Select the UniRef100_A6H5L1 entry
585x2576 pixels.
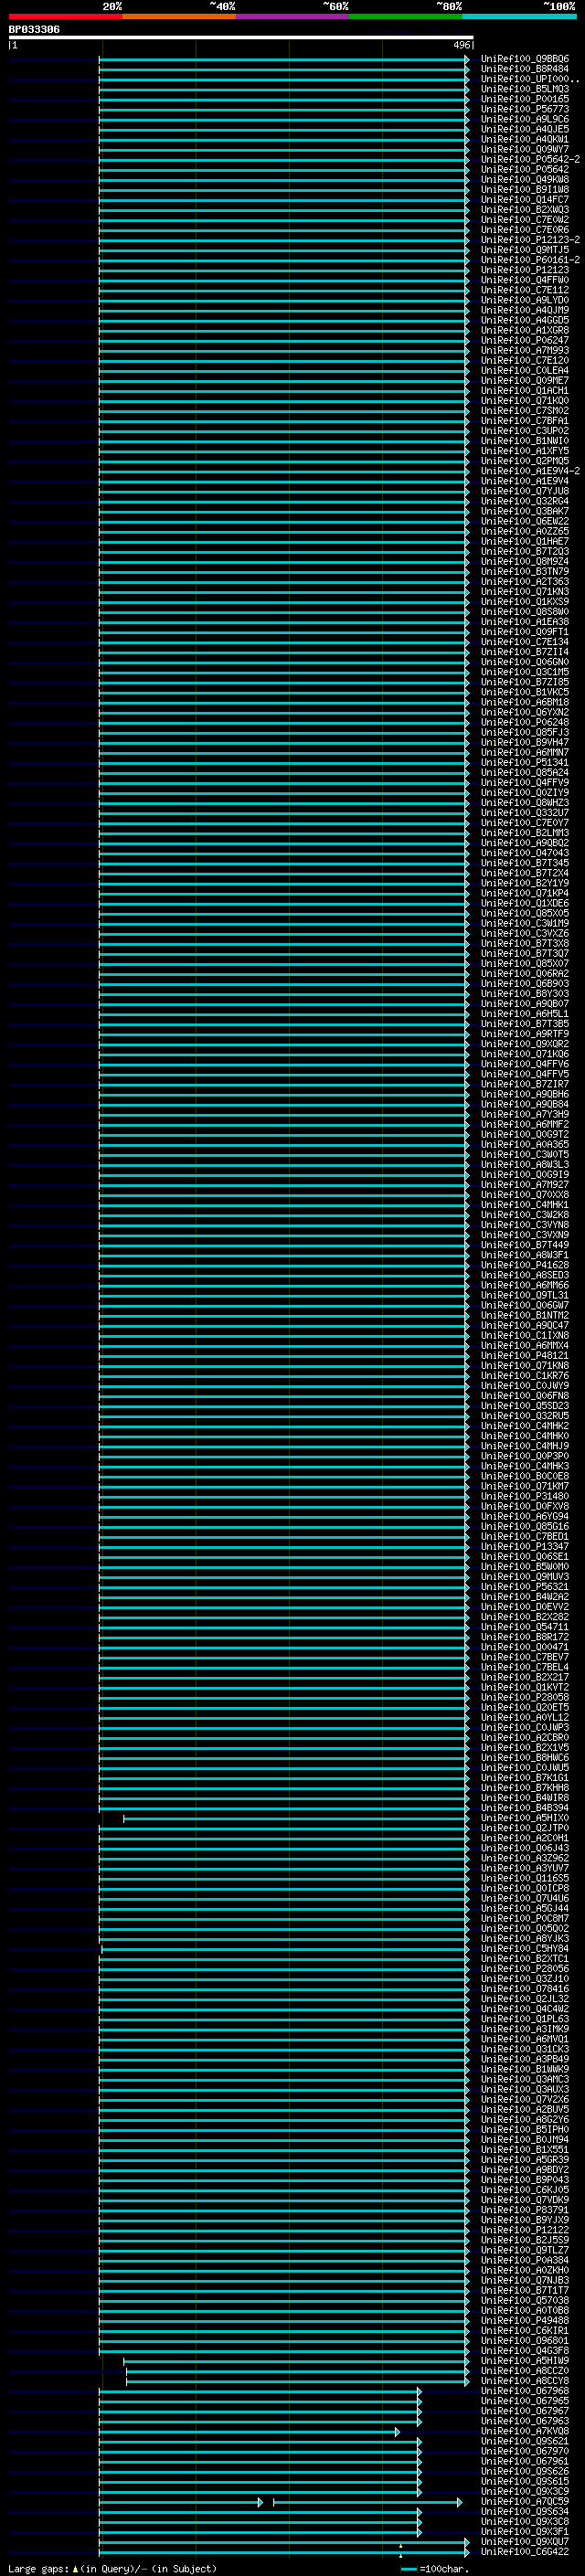pos(524,1014)
